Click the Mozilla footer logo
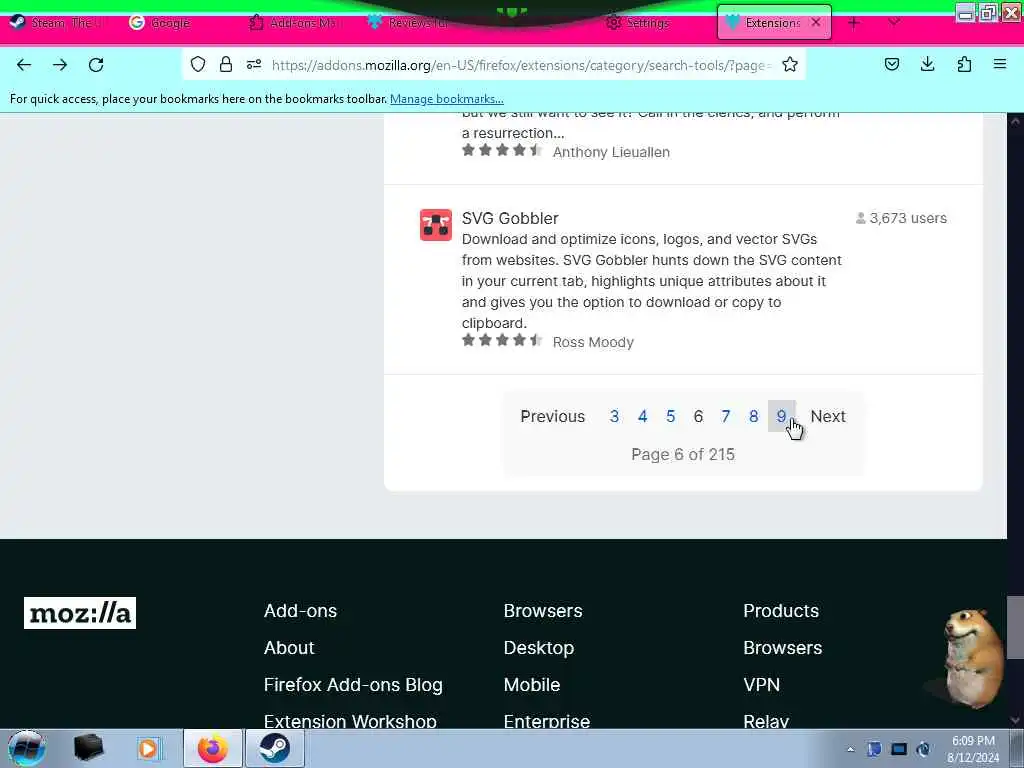The width and height of the screenshot is (1024, 768). click(x=80, y=613)
